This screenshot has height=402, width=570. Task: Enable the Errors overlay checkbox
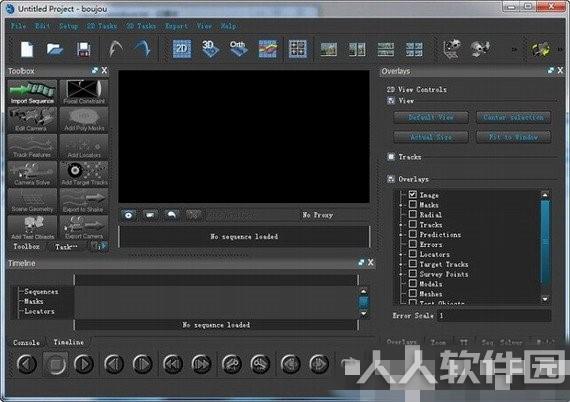coord(413,244)
